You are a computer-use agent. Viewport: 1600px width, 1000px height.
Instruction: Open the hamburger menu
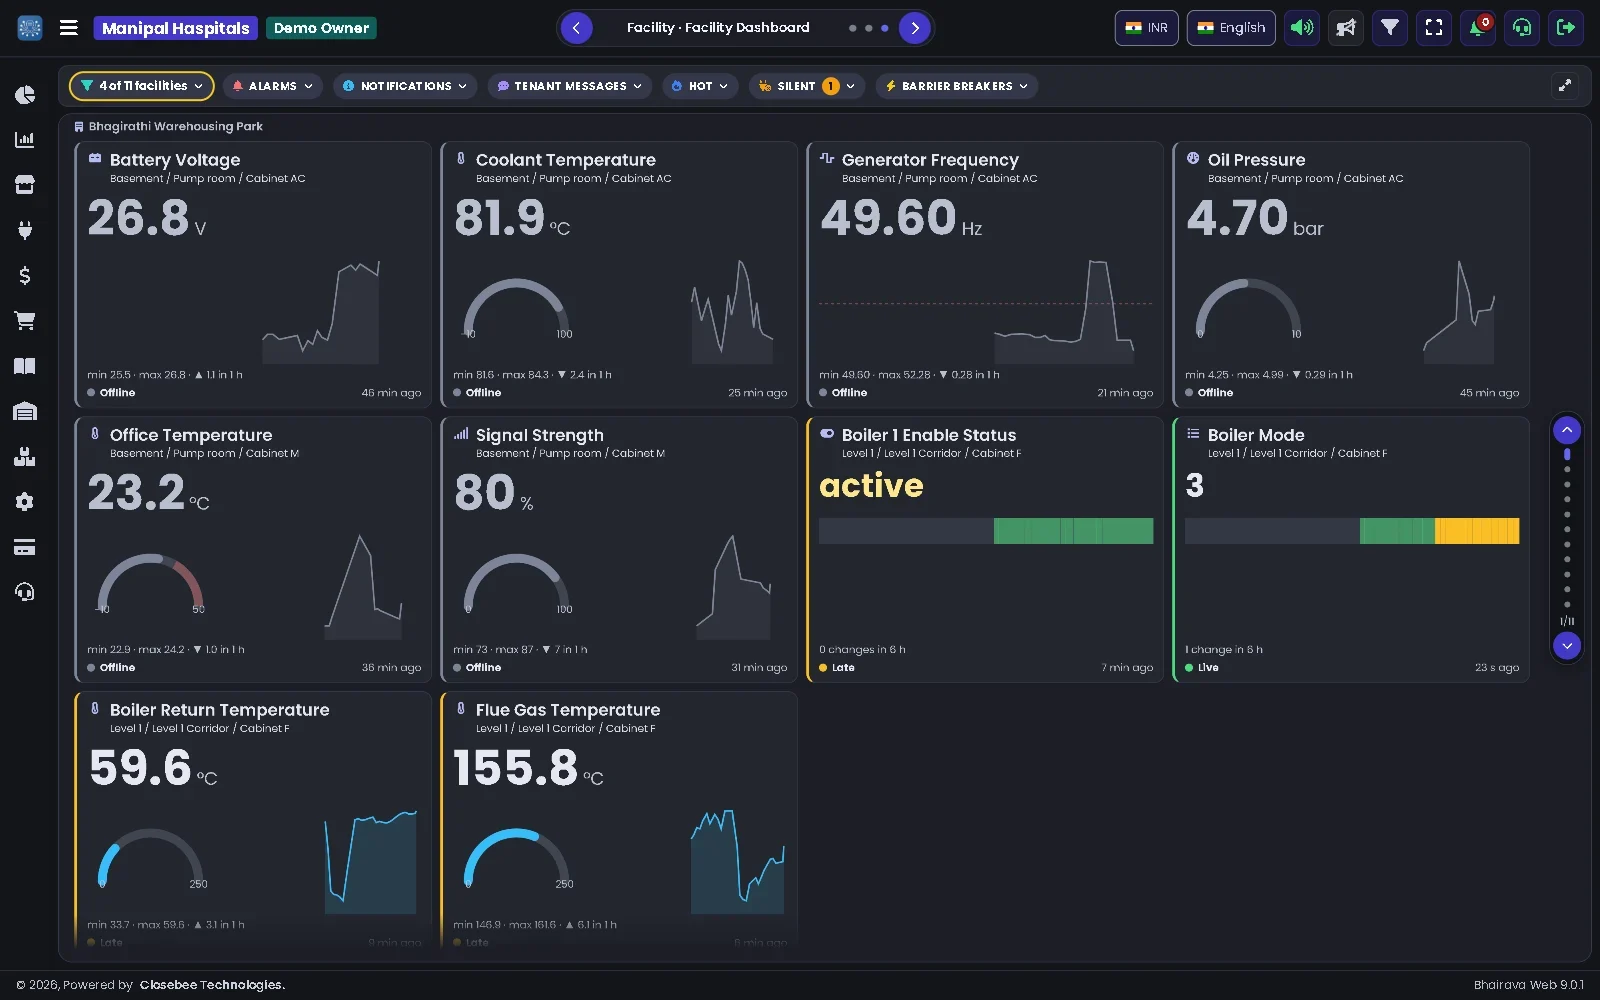[x=69, y=28]
